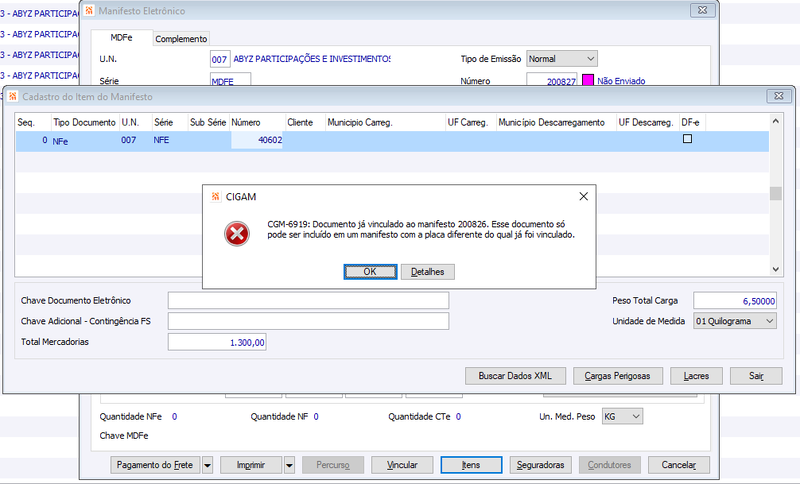Close the CIGAM error dialog with X
The height and width of the screenshot is (484, 800).
pos(584,196)
